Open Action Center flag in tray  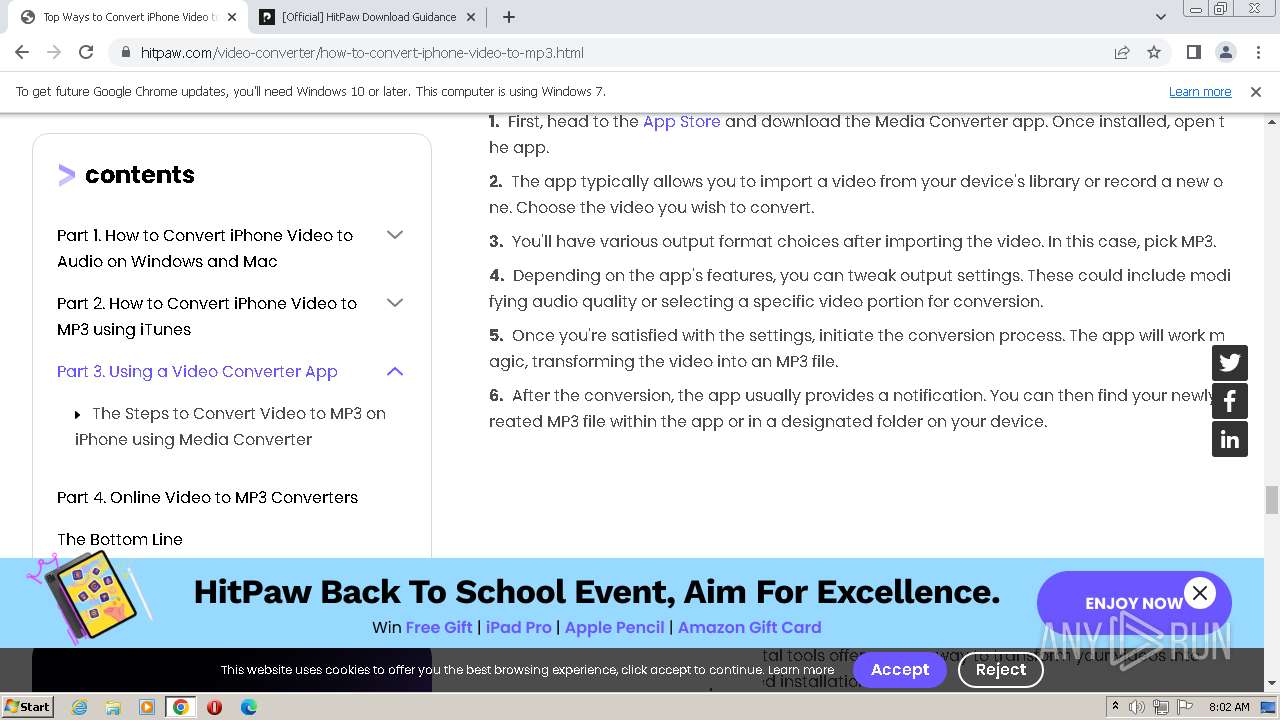[1183, 707]
